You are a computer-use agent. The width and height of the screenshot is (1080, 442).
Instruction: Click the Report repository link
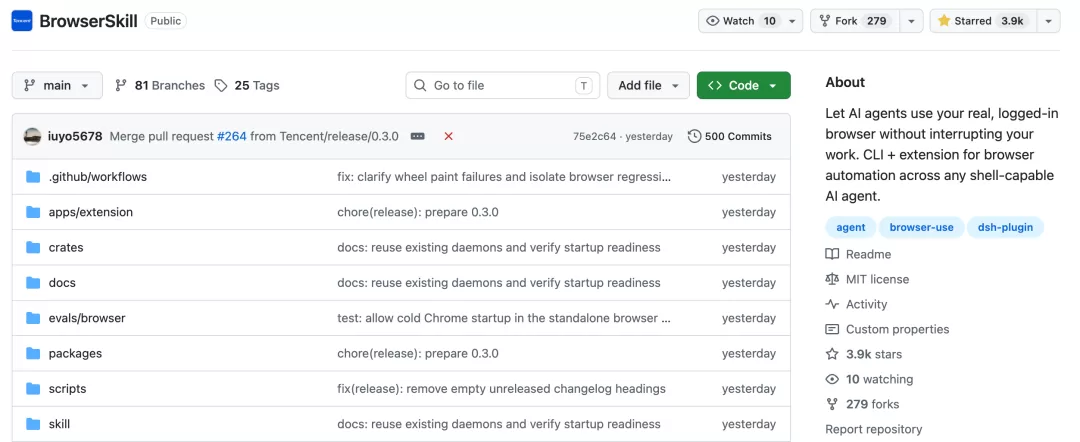tap(874, 429)
